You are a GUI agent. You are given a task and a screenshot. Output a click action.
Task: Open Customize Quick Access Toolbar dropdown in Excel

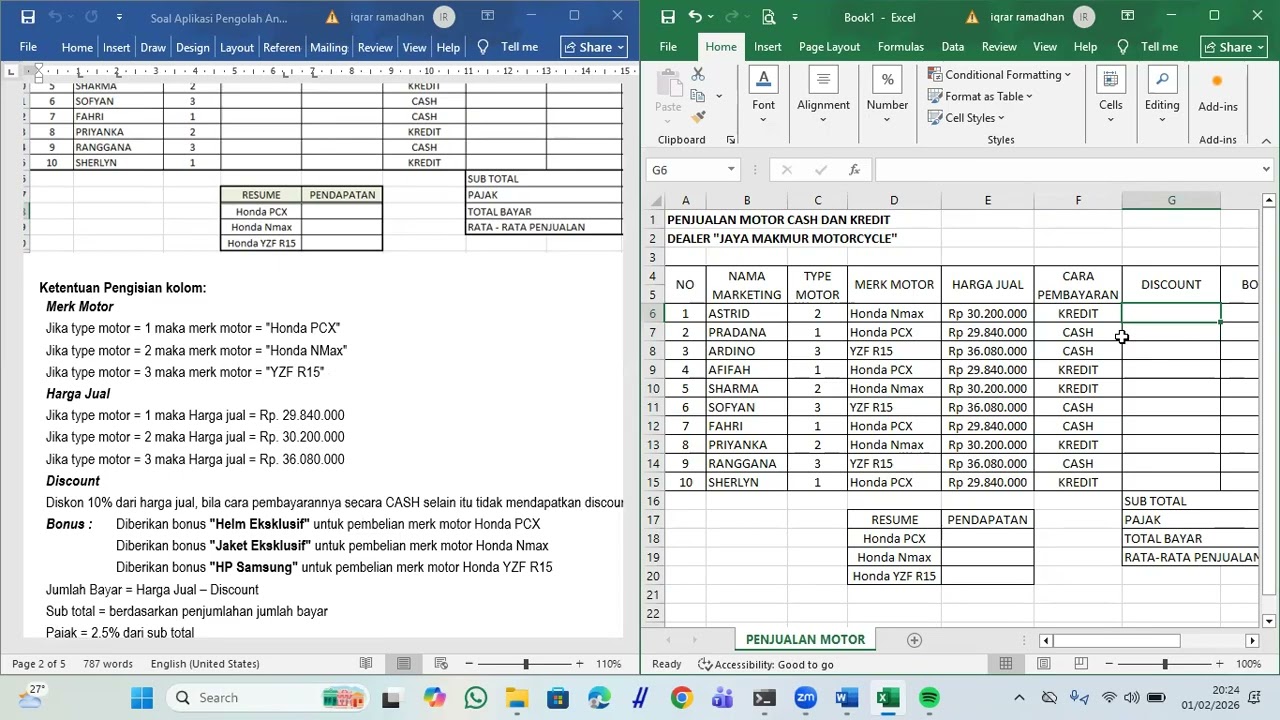coord(796,17)
